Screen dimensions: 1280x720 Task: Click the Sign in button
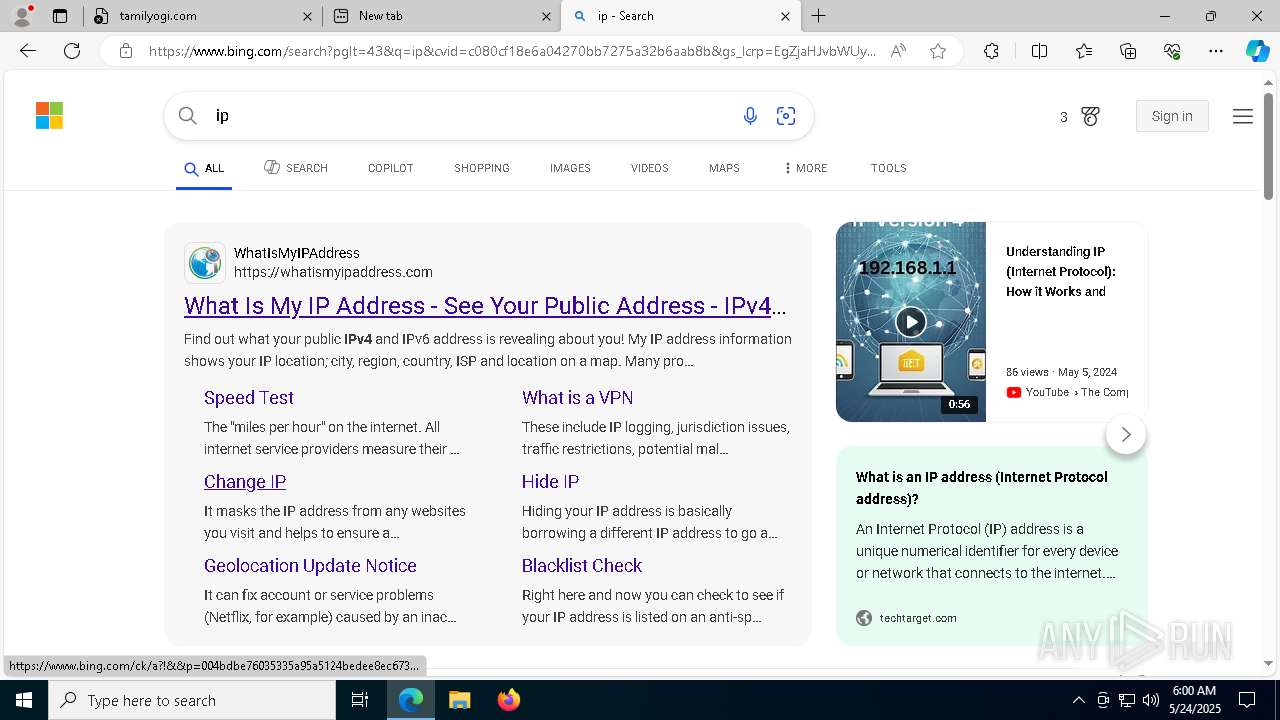1172,116
